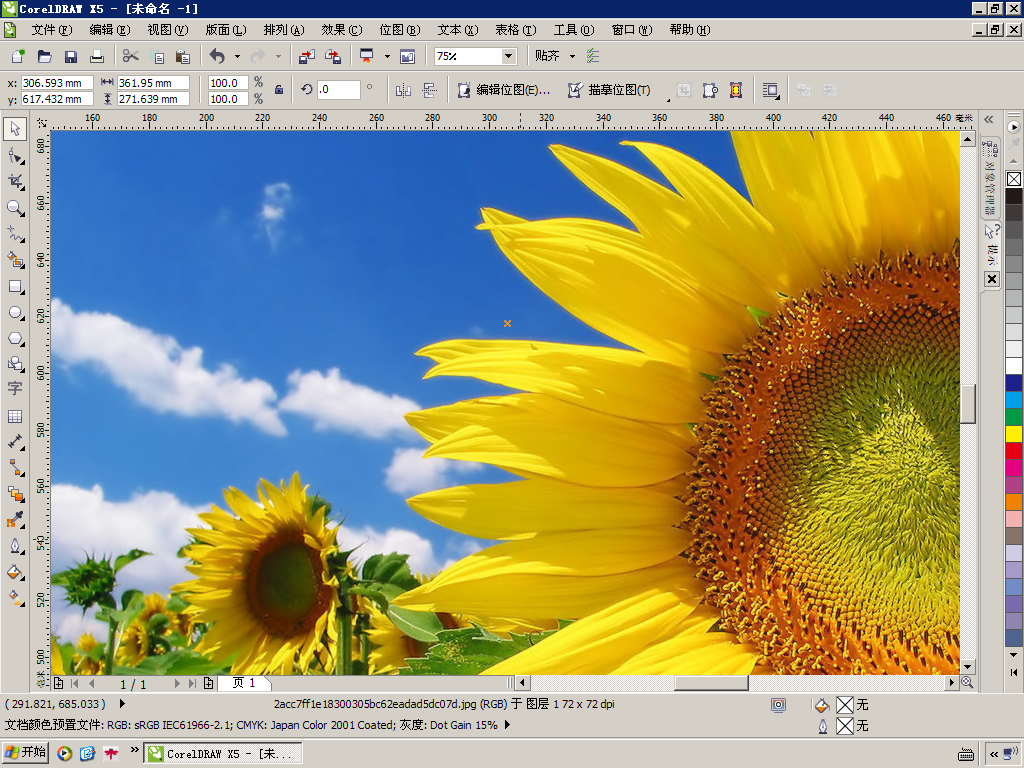Expand the color palette flyout at bottom

click(x=1014, y=672)
